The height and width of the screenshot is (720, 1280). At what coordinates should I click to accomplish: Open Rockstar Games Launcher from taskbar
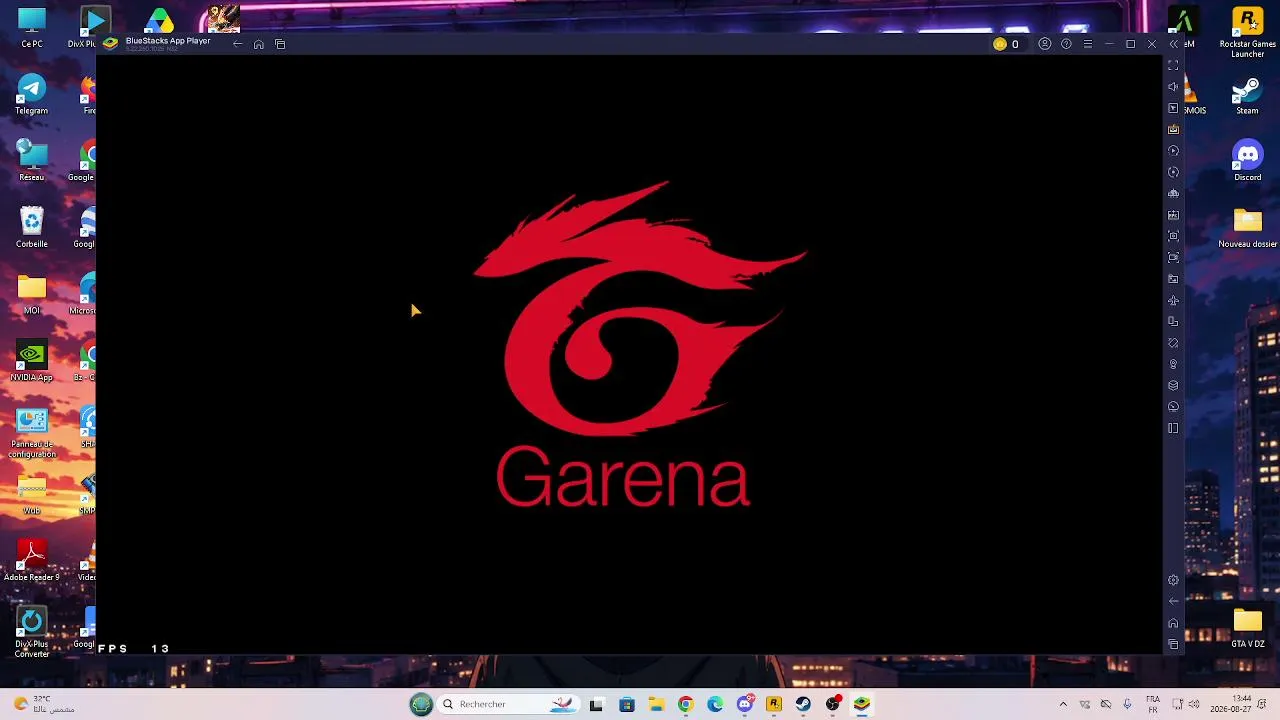[774, 704]
